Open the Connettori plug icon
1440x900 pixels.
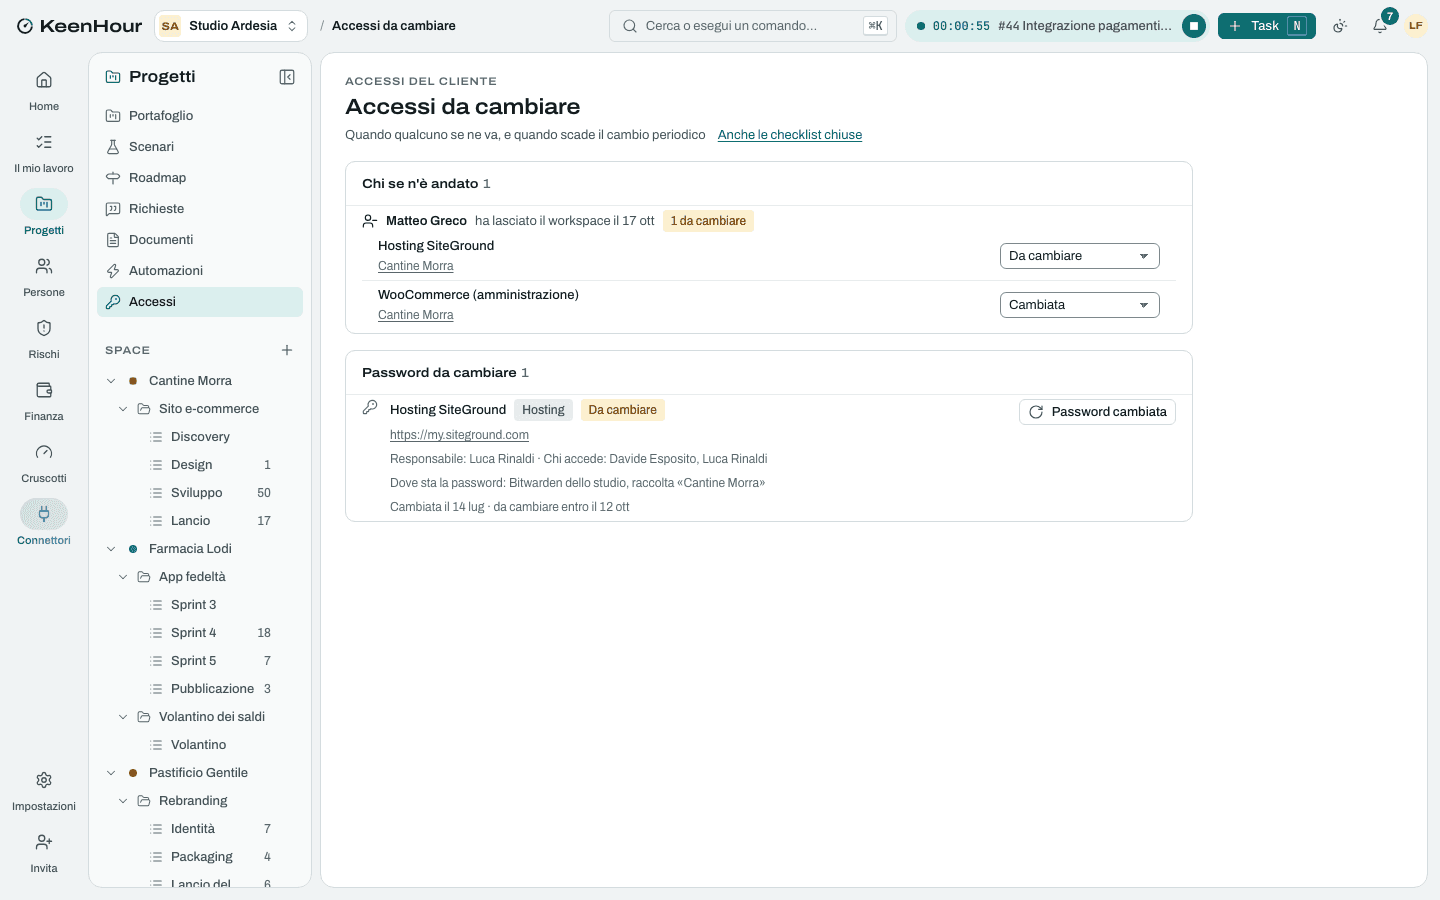(x=44, y=525)
